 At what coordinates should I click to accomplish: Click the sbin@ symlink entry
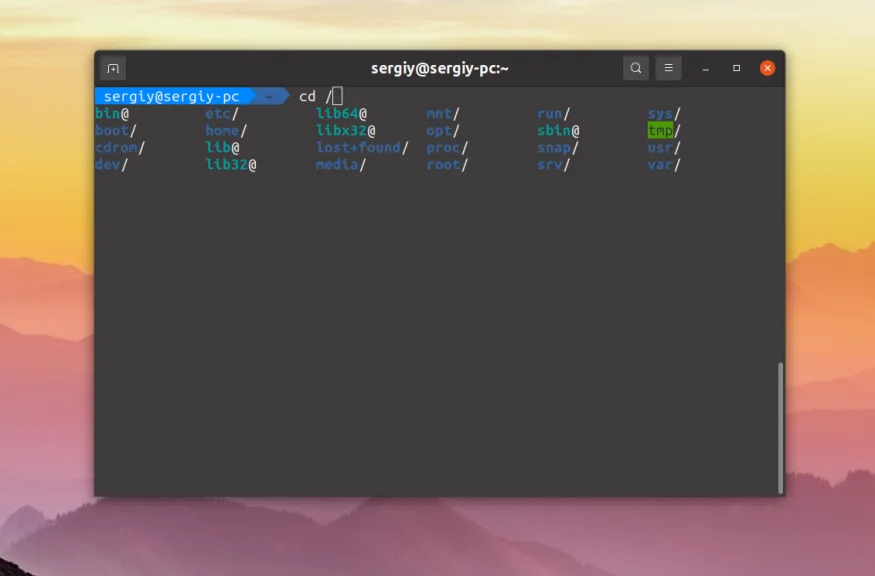(x=556, y=129)
